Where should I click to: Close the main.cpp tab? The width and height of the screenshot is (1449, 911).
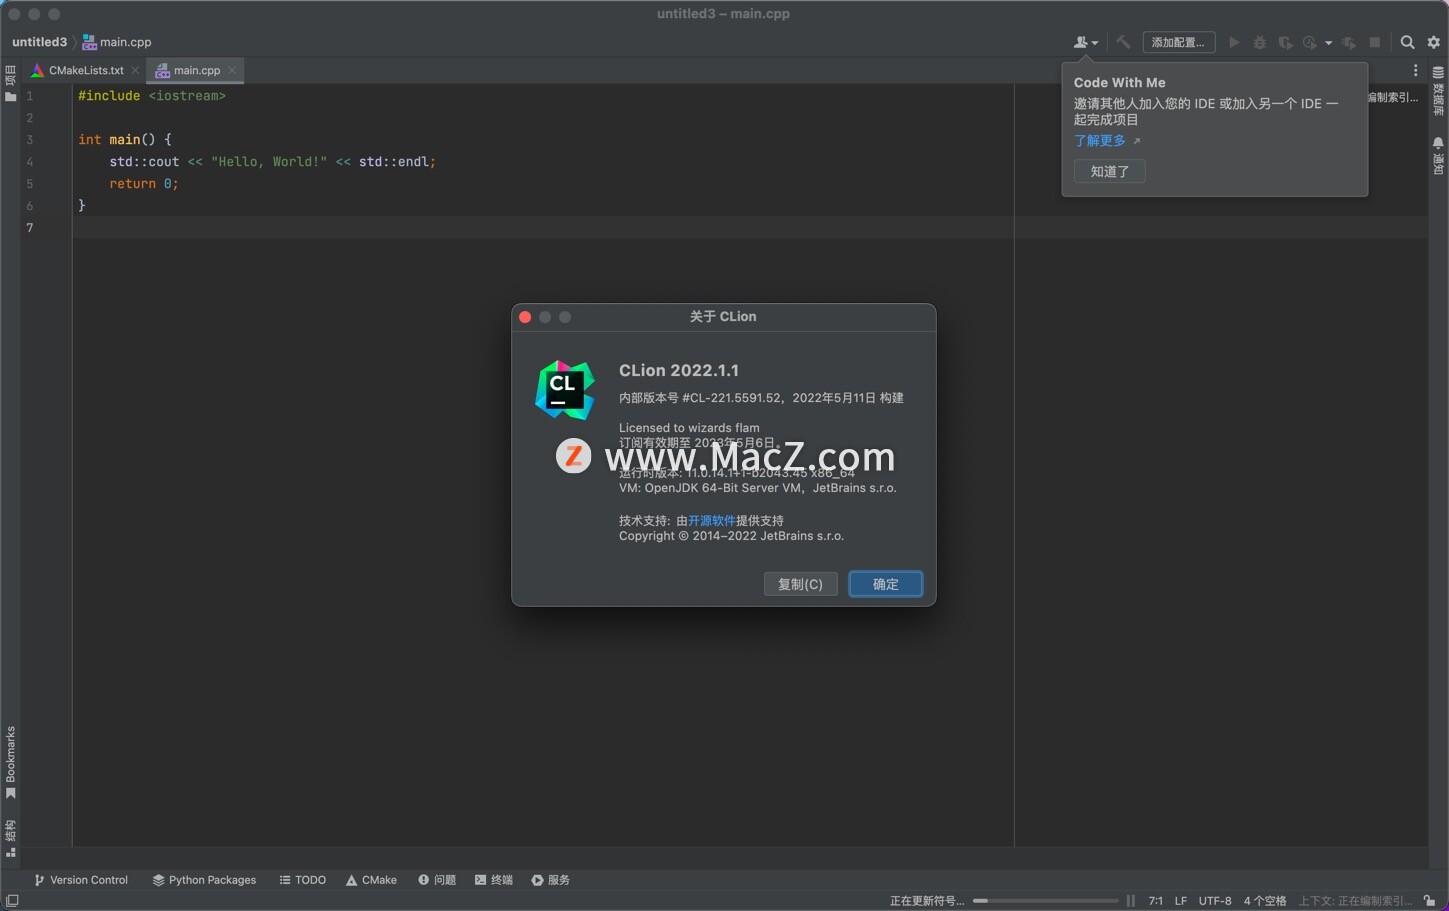click(x=232, y=70)
